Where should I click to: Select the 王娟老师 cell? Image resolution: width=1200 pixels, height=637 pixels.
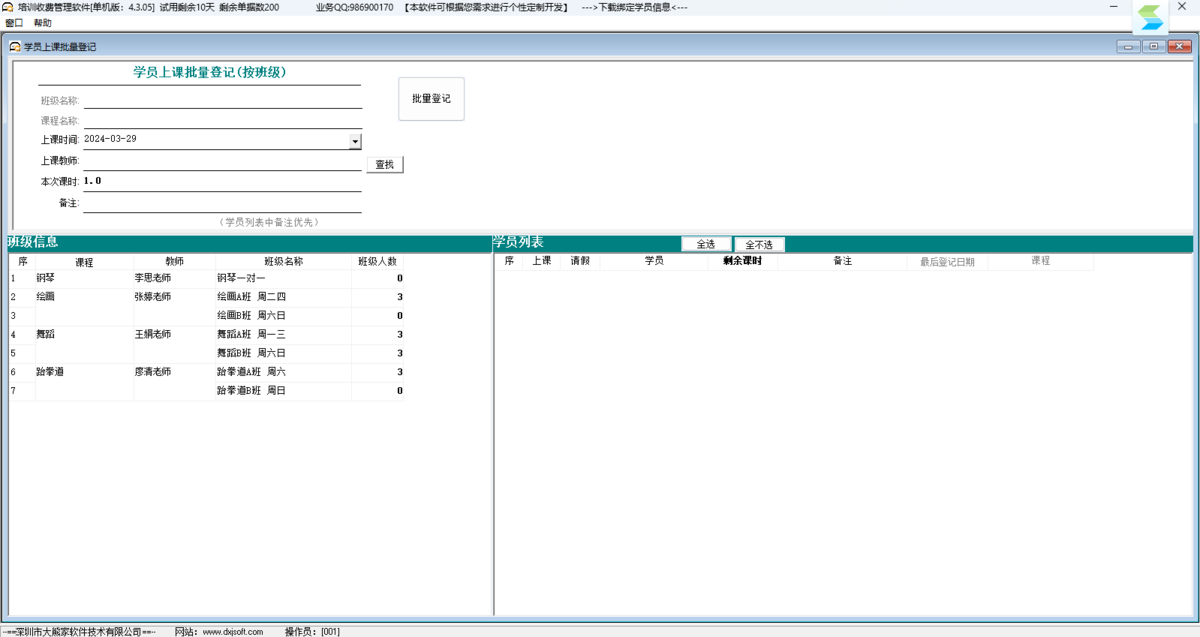174,335
